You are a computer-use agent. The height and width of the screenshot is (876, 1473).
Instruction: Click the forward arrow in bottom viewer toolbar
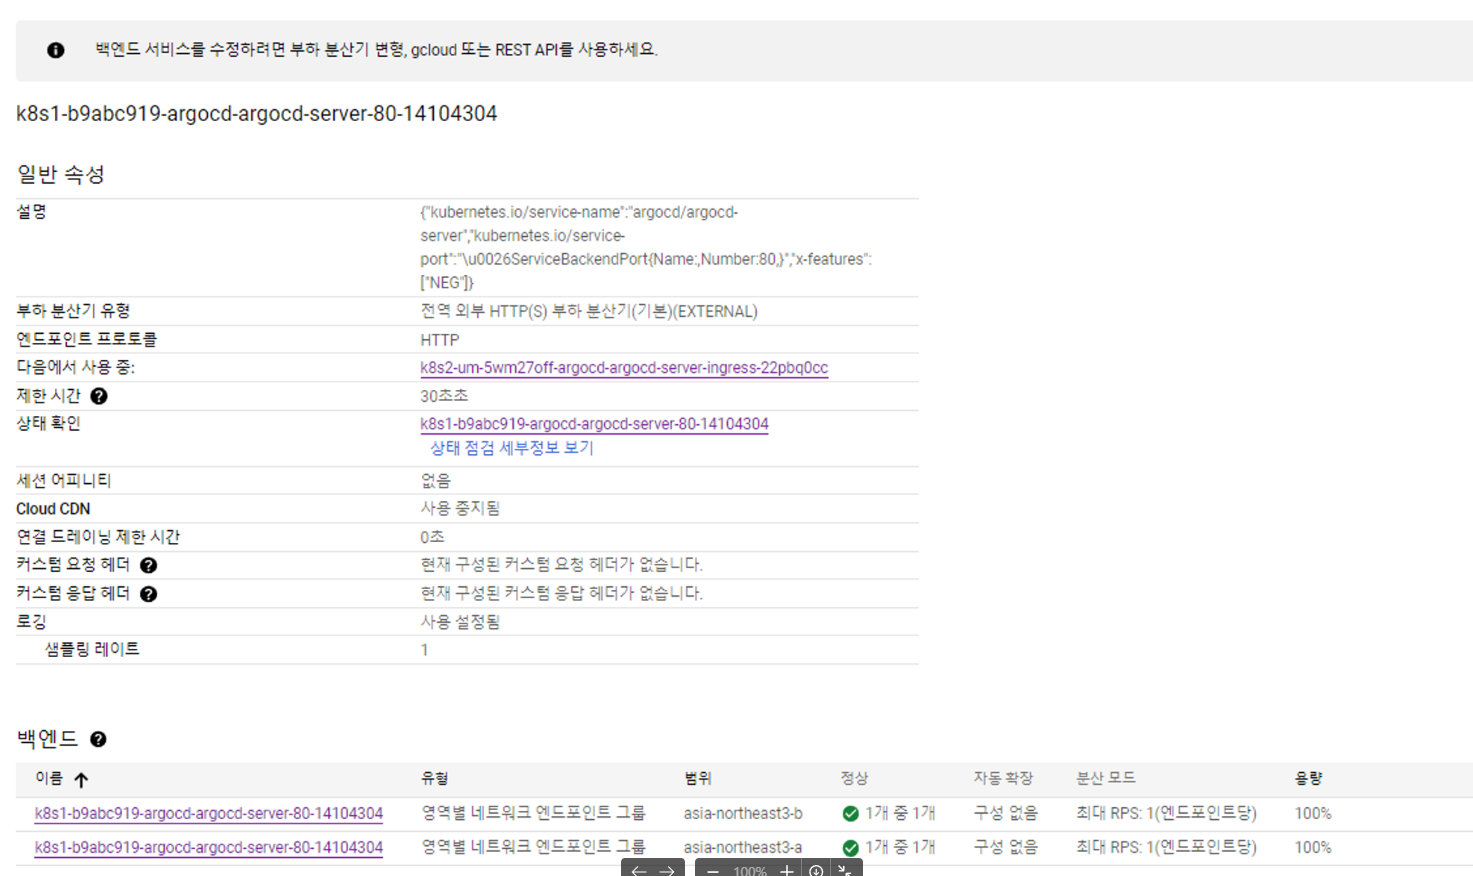[x=667, y=871]
